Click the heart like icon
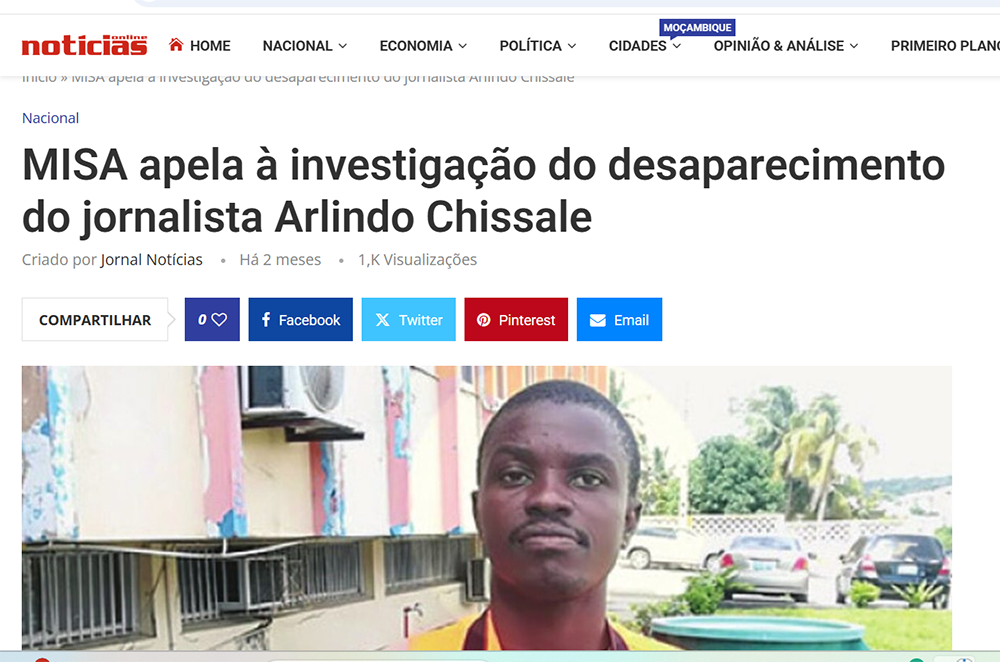This screenshot has width=1000, height=662. coord(219,320)
